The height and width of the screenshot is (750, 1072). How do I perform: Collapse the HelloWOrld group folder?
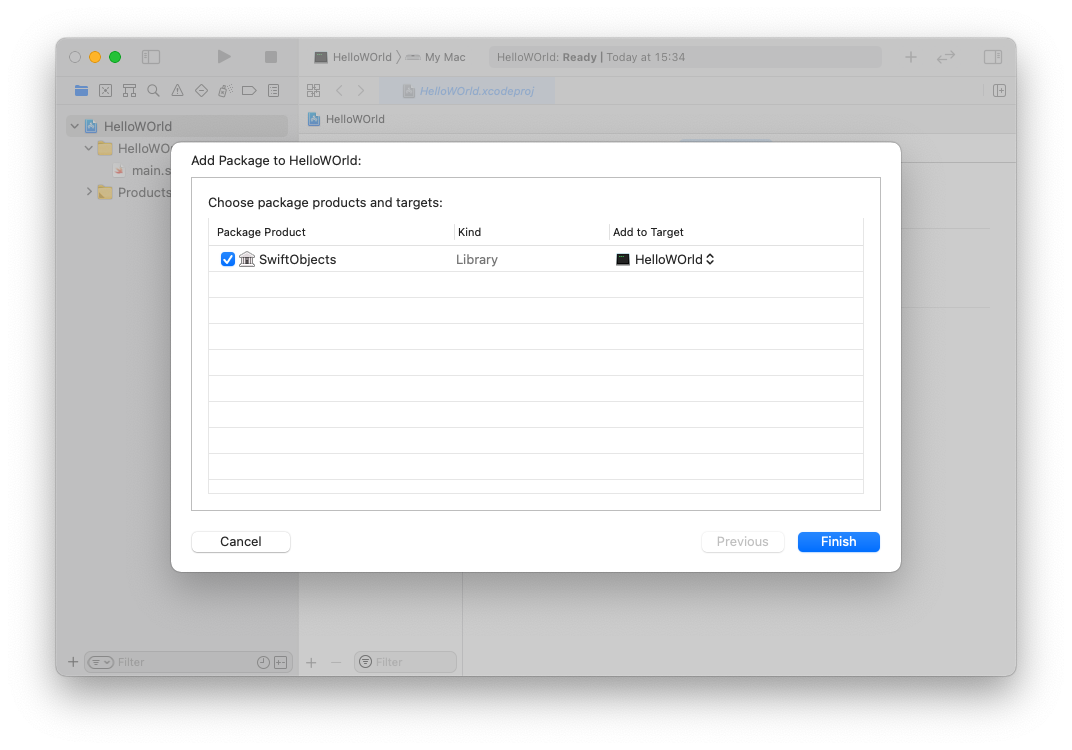(x=88, y=148)
